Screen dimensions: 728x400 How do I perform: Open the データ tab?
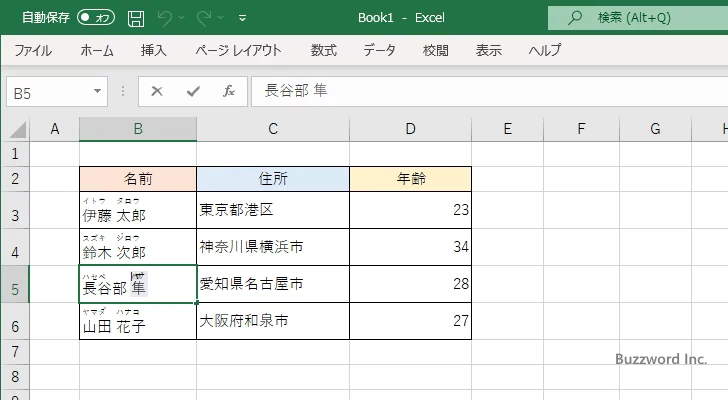[379, 50]
